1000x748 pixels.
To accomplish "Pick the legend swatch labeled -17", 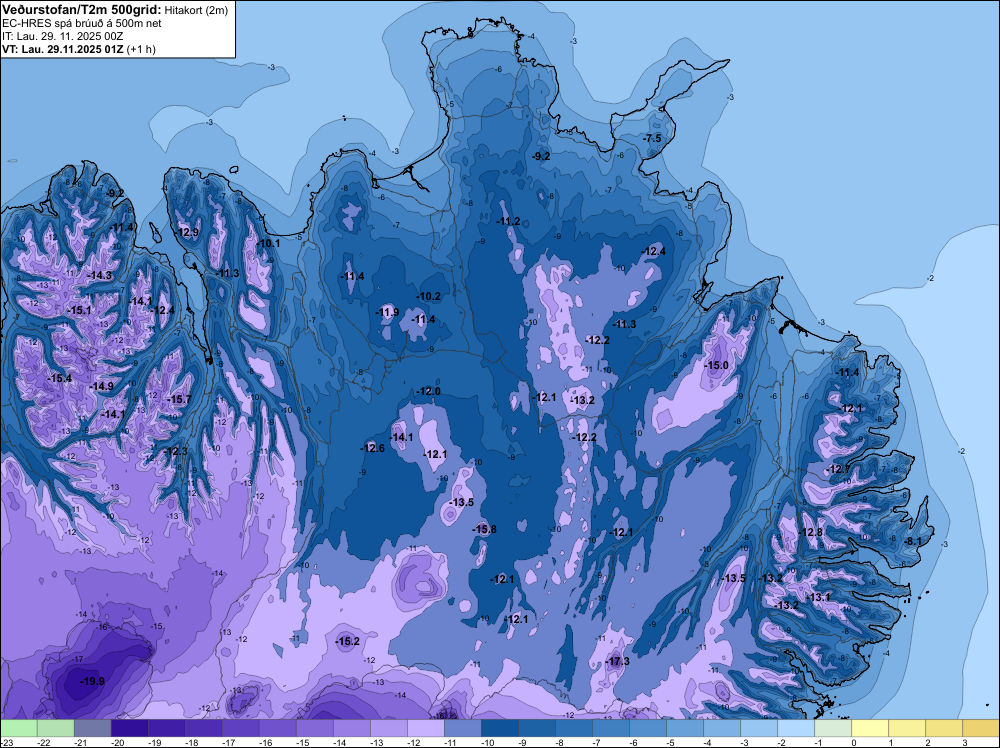I will click(x=240, y=728).
